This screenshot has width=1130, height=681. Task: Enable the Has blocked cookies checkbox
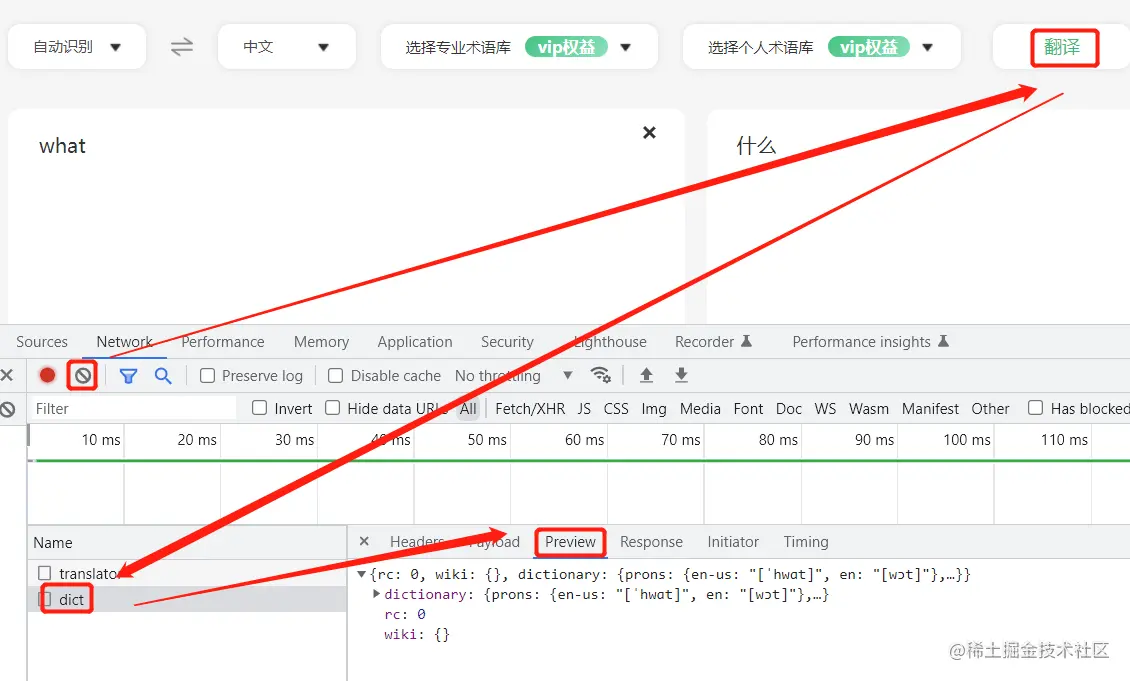point(1036,408)
